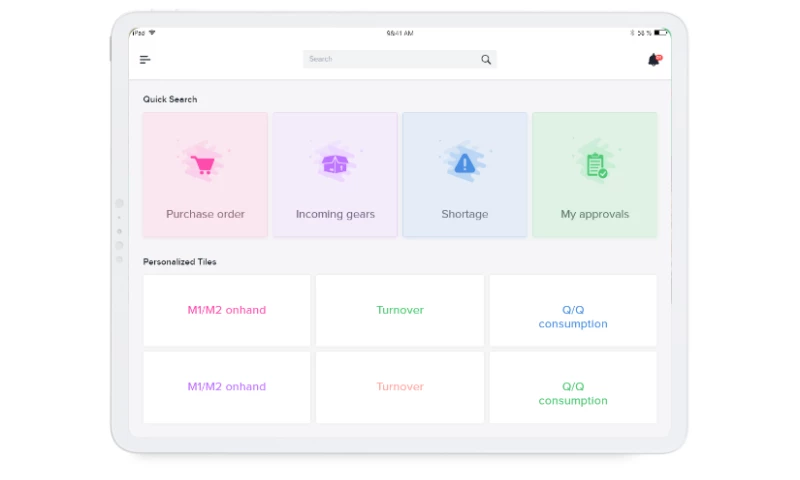
Task: Open the purple M1/M2 onhand tile
Action: [227, 387]
